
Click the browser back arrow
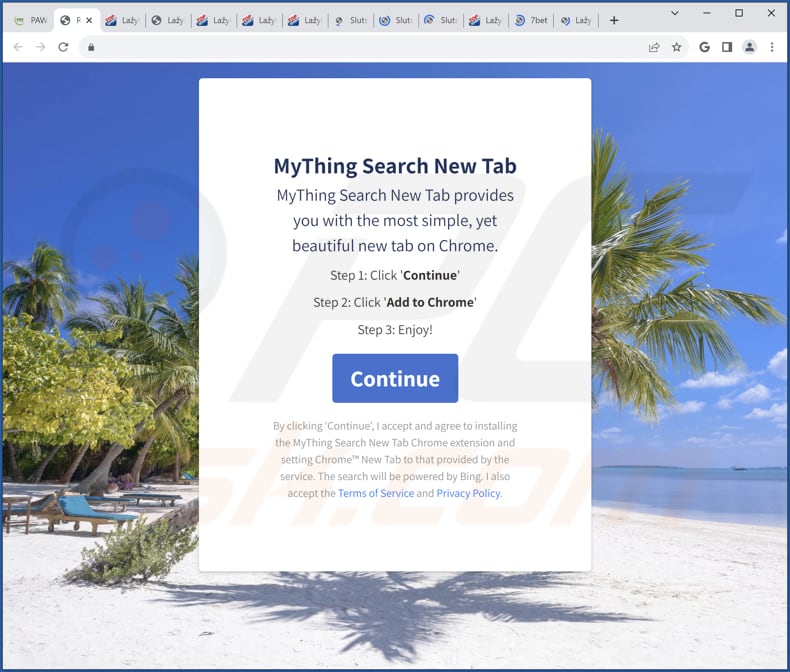(x=17, y=47)
